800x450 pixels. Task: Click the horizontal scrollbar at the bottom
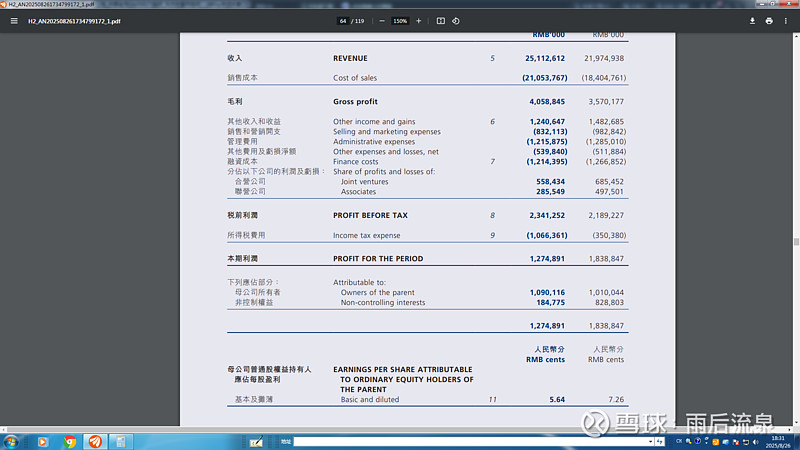(x=400, y=428)
